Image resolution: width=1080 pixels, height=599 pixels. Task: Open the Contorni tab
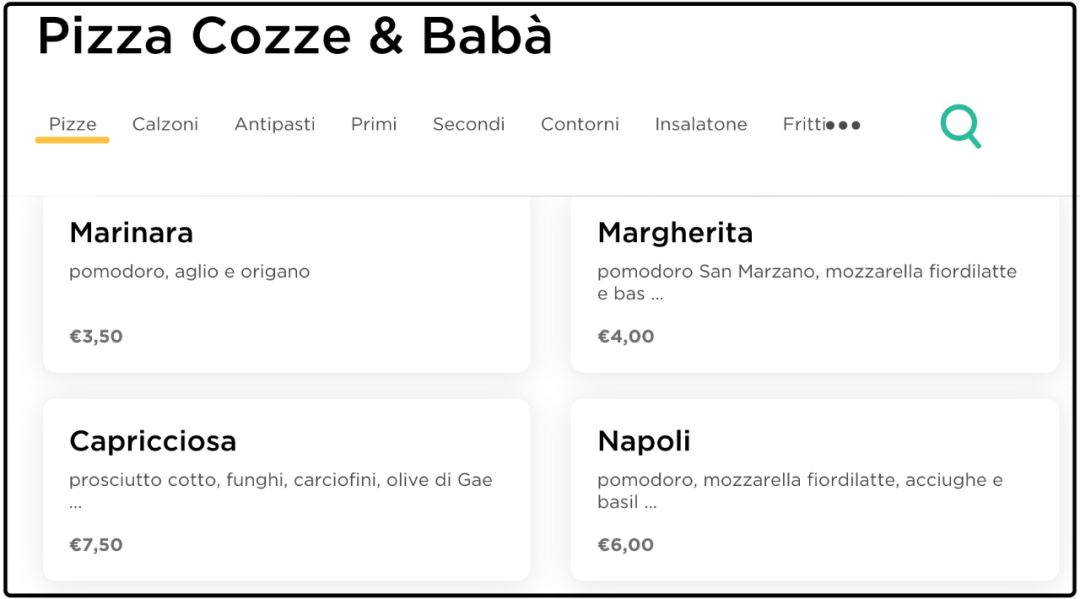(580, 124)
